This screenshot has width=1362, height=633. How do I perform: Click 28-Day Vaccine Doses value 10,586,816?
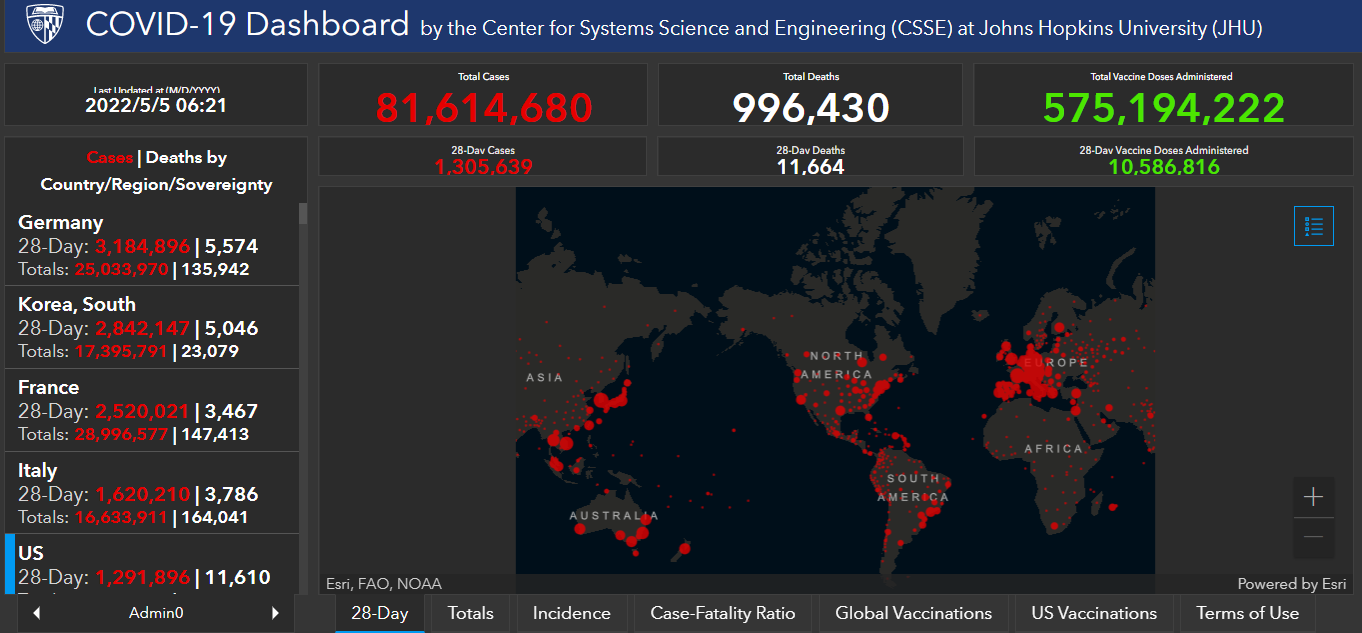pyautogui.click(x=1163, y=166)
